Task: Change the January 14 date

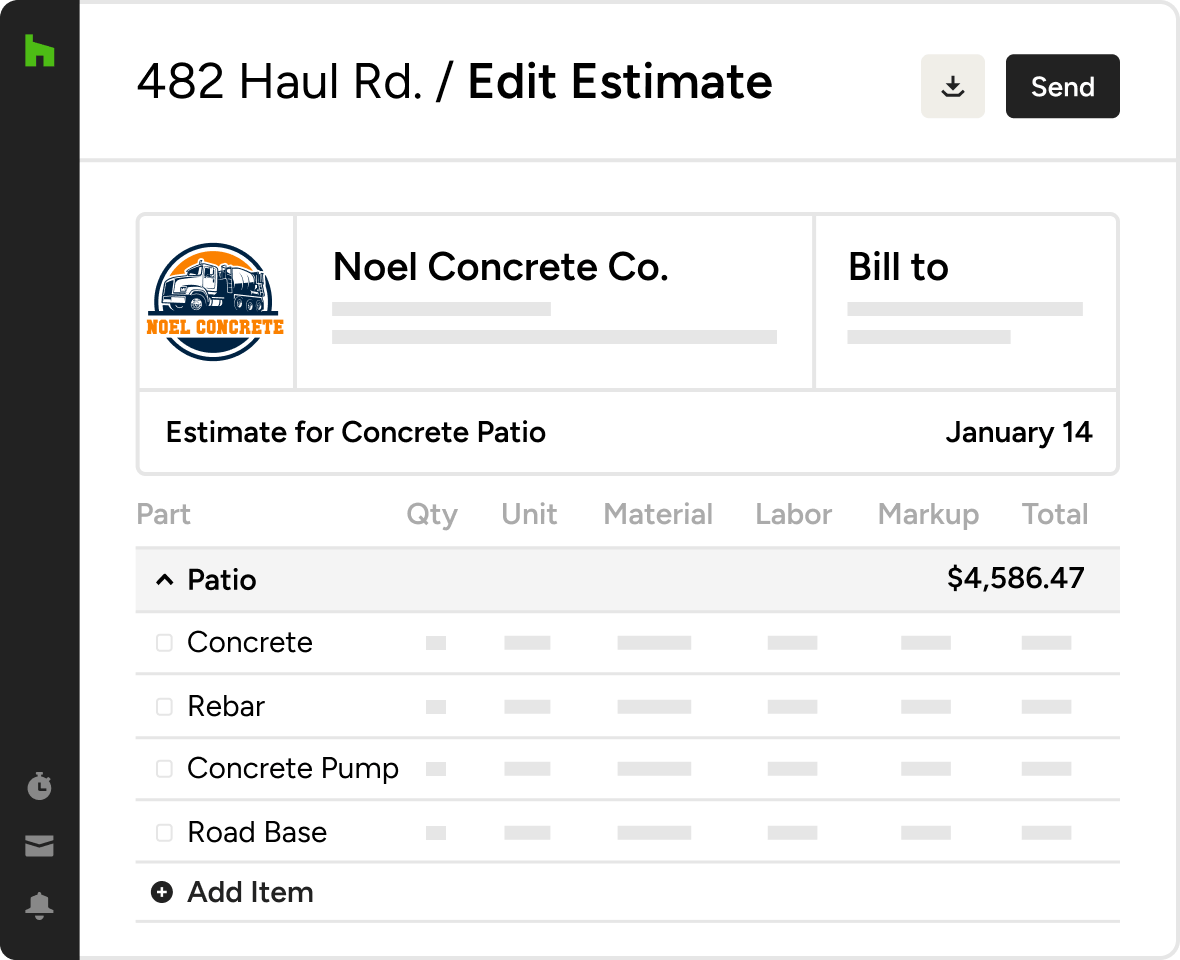Action: (x=1018, y=432)
